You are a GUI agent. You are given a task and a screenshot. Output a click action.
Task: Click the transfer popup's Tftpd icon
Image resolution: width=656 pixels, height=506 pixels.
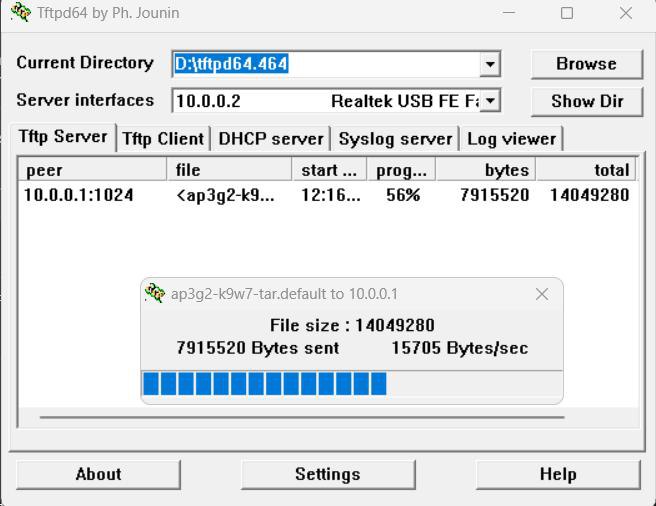[x=155, y=294]
